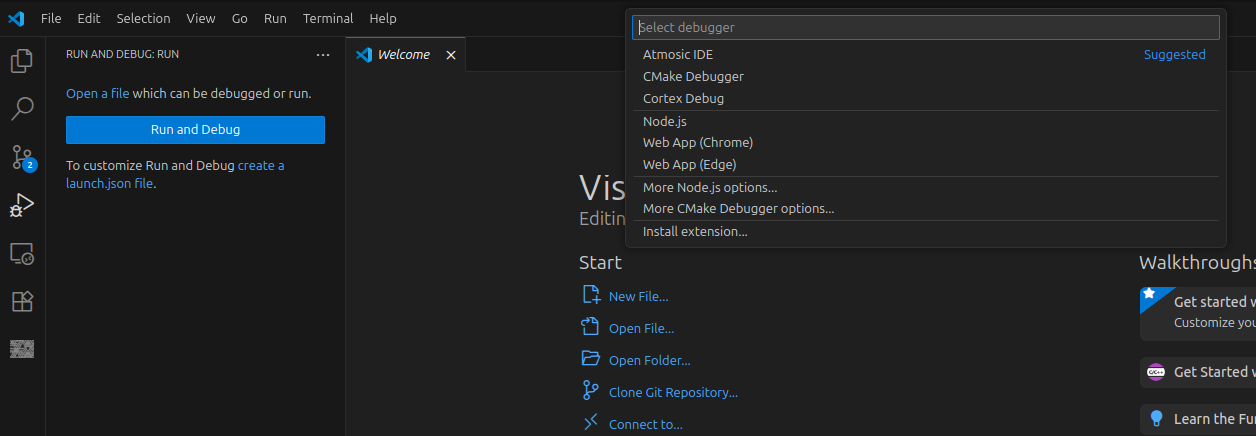This screenshot has height=436, width=1256.
Task: Click the lightbulb walkthrough icon
Action: click(1156, 419)
